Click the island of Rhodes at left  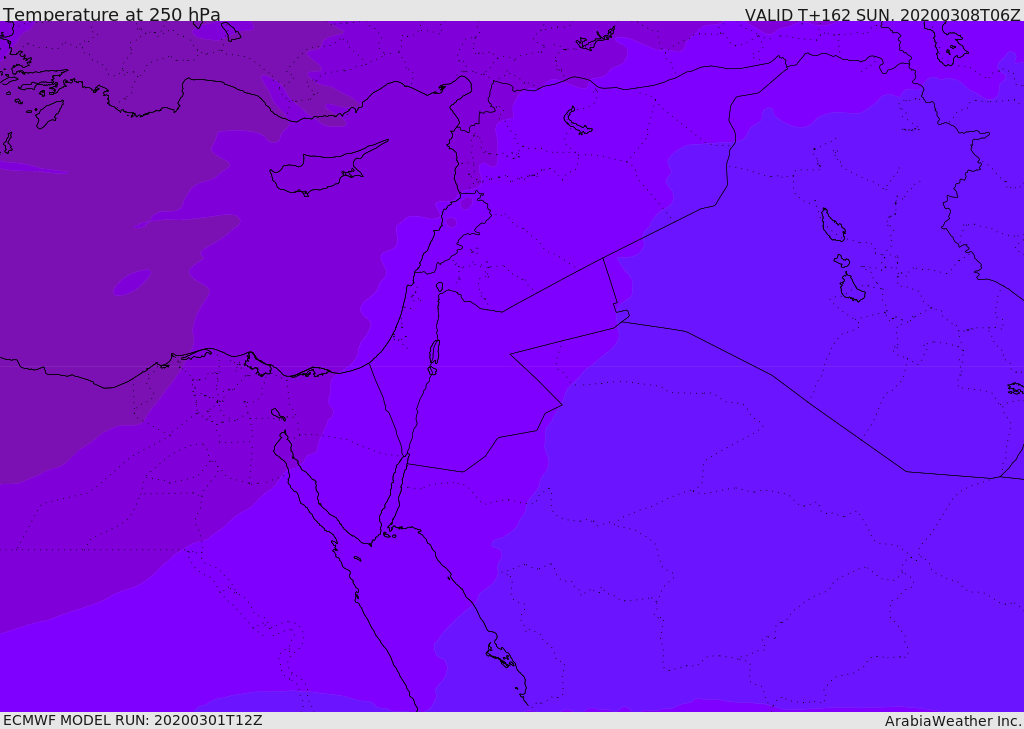click(48, 113)
